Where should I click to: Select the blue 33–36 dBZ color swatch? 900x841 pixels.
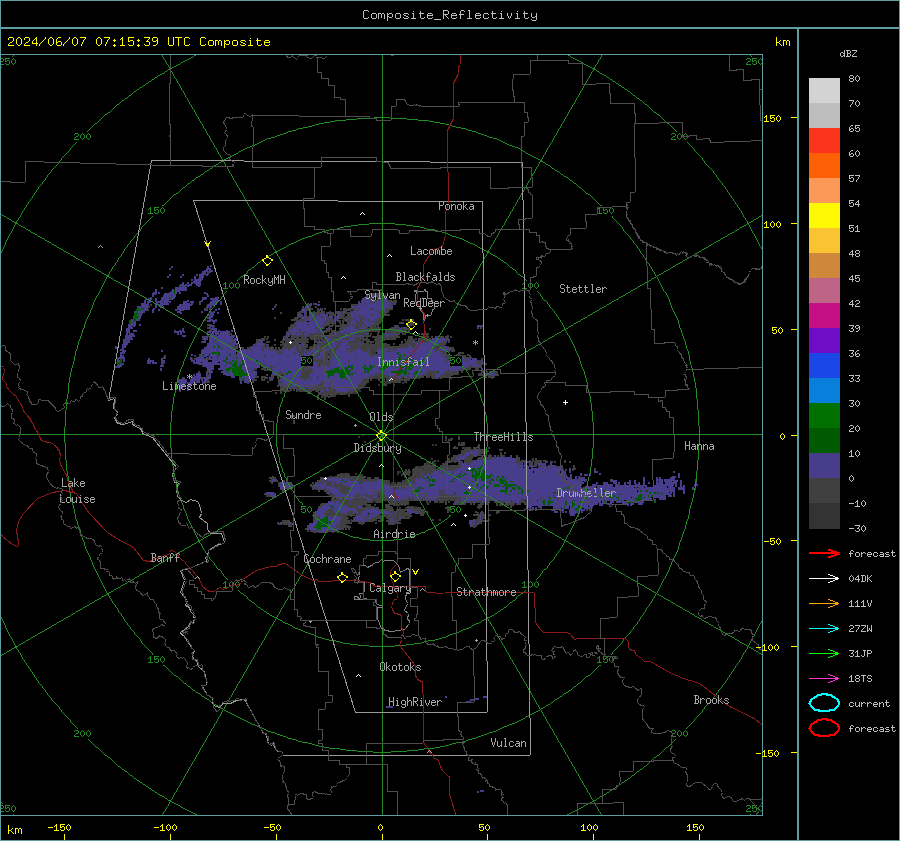tap(824, 365)
